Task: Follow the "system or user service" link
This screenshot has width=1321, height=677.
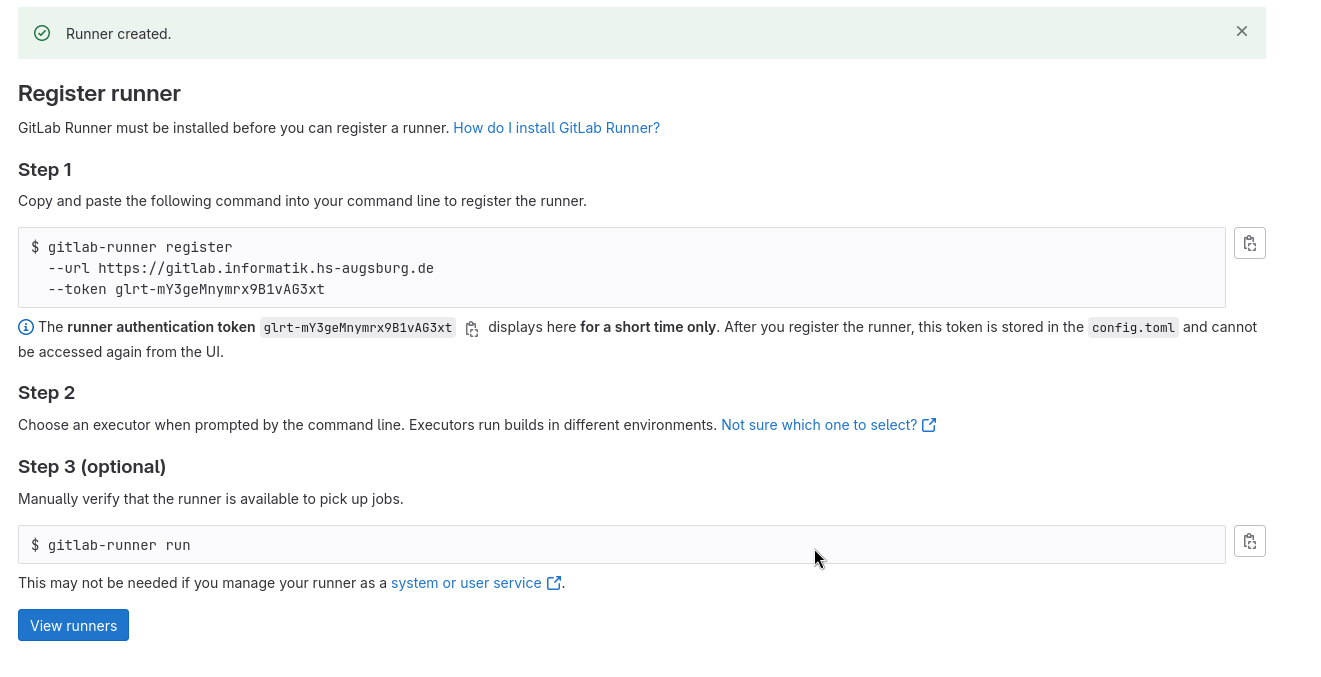Action: 476,583
